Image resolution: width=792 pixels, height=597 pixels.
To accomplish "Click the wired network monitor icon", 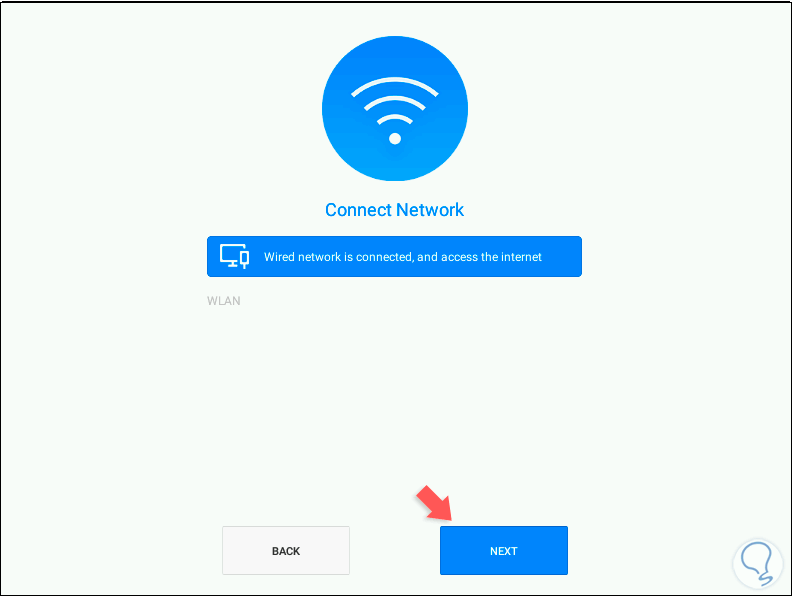I will point(234,256).
